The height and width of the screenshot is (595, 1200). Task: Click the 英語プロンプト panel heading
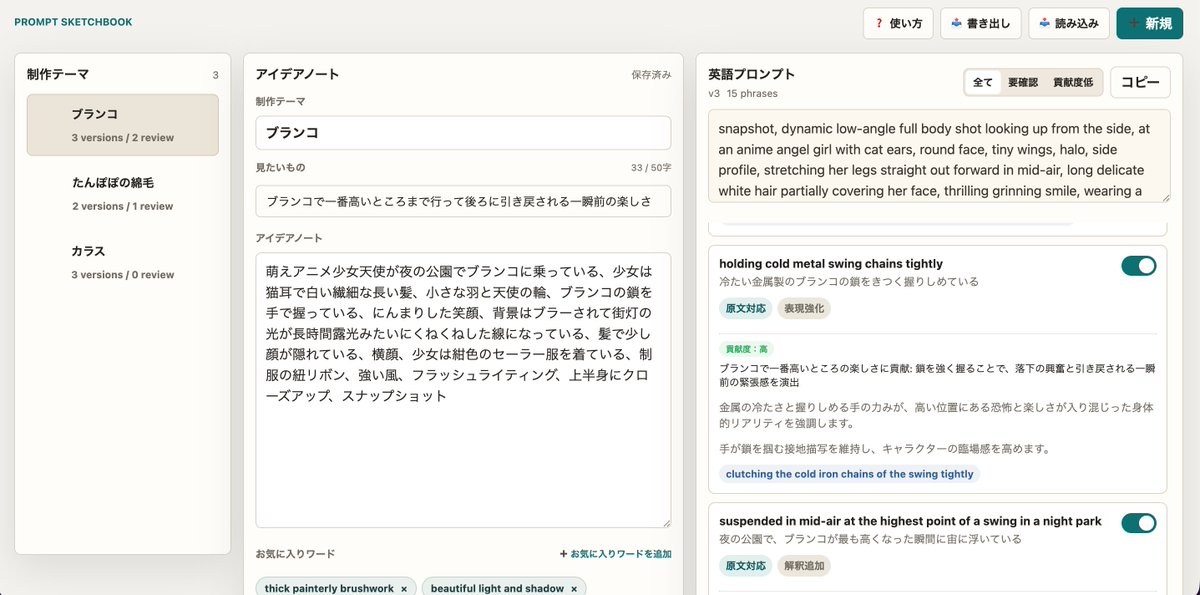point(751,74)
